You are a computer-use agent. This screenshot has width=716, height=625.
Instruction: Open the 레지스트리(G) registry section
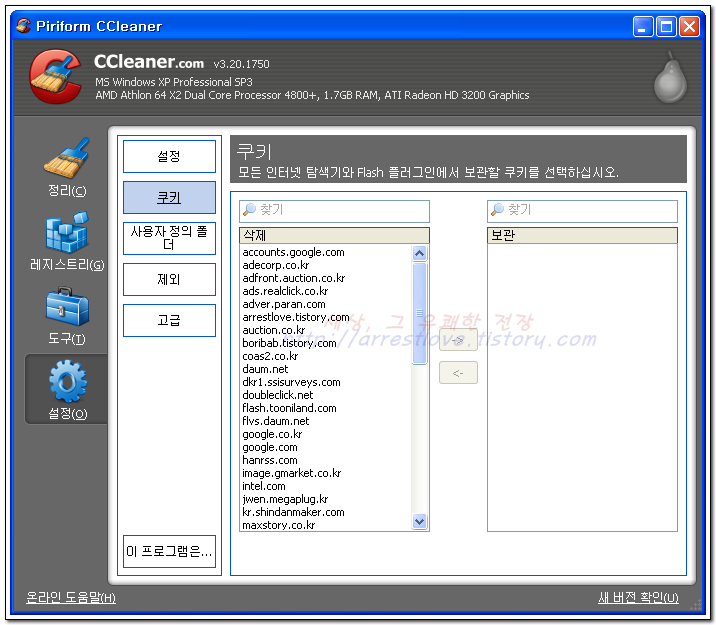pos(67,242)
